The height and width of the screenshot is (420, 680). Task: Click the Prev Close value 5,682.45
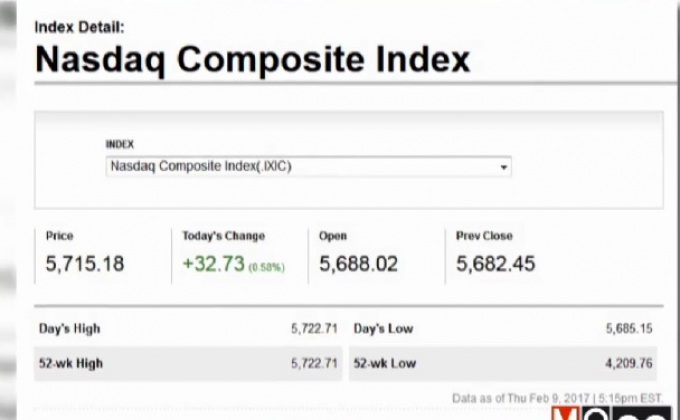tap(495, 265)
